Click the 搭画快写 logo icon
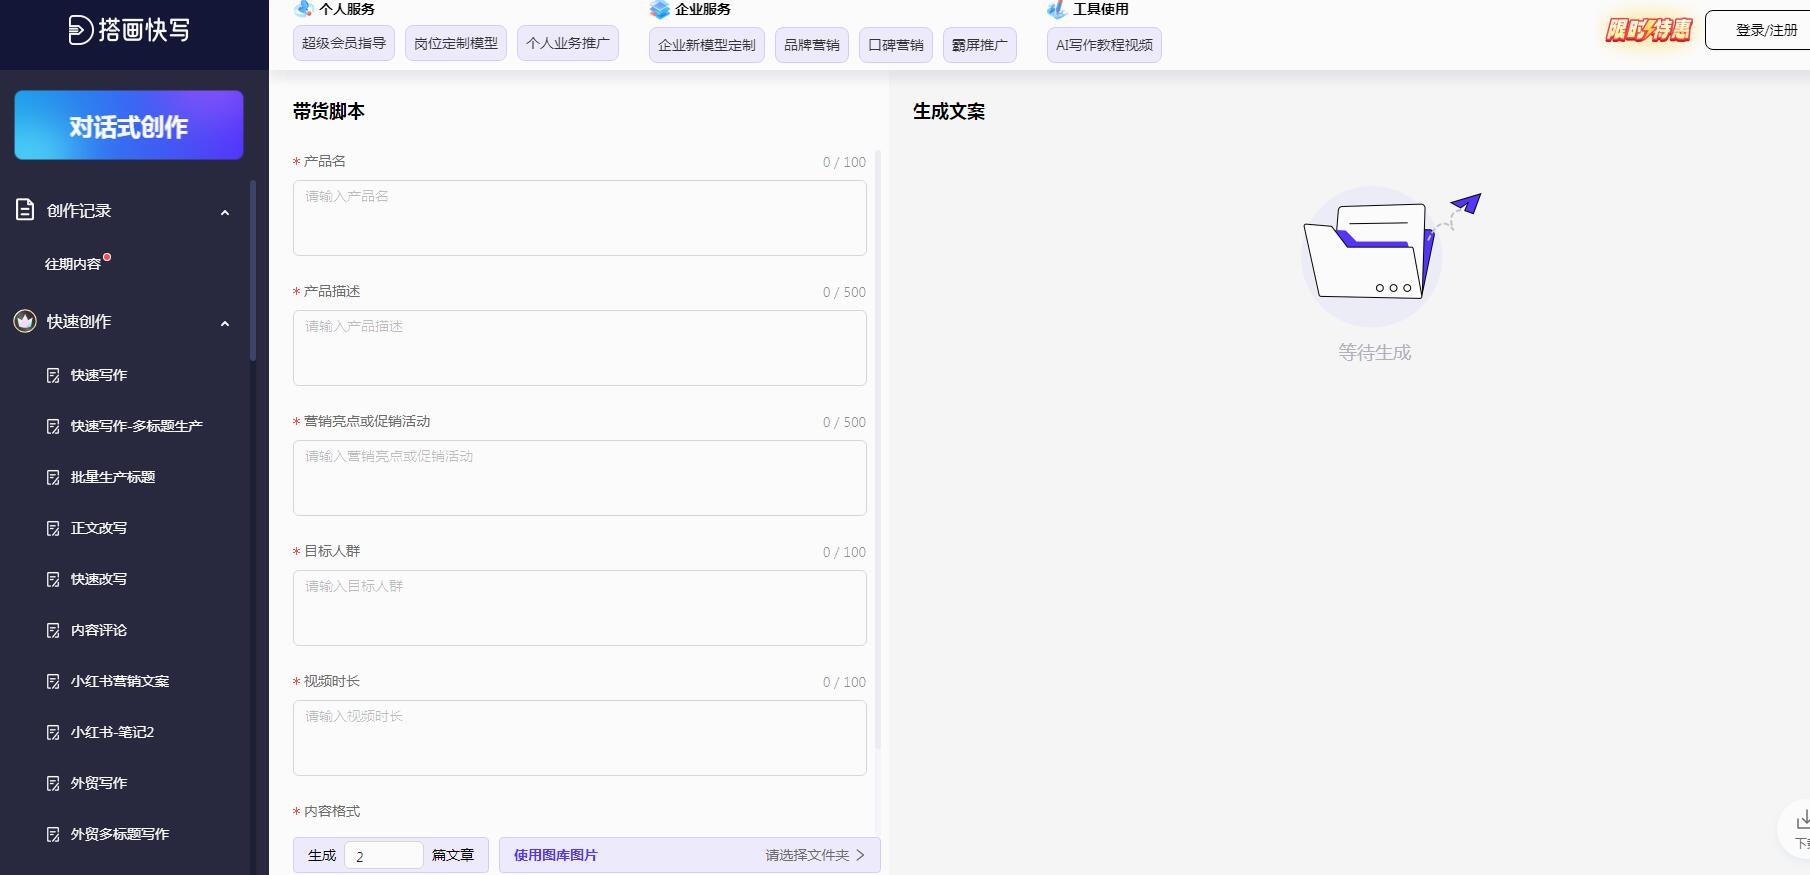Image resolution: width=1810 pixels, height=875 pixels. (x=80, y=30)
